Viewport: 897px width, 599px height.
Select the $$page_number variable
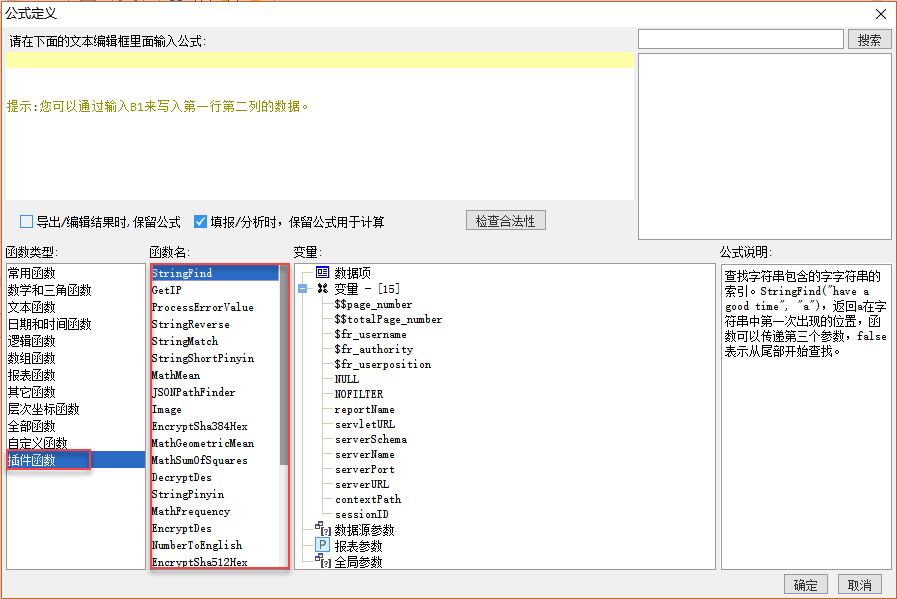click(373, 304)
